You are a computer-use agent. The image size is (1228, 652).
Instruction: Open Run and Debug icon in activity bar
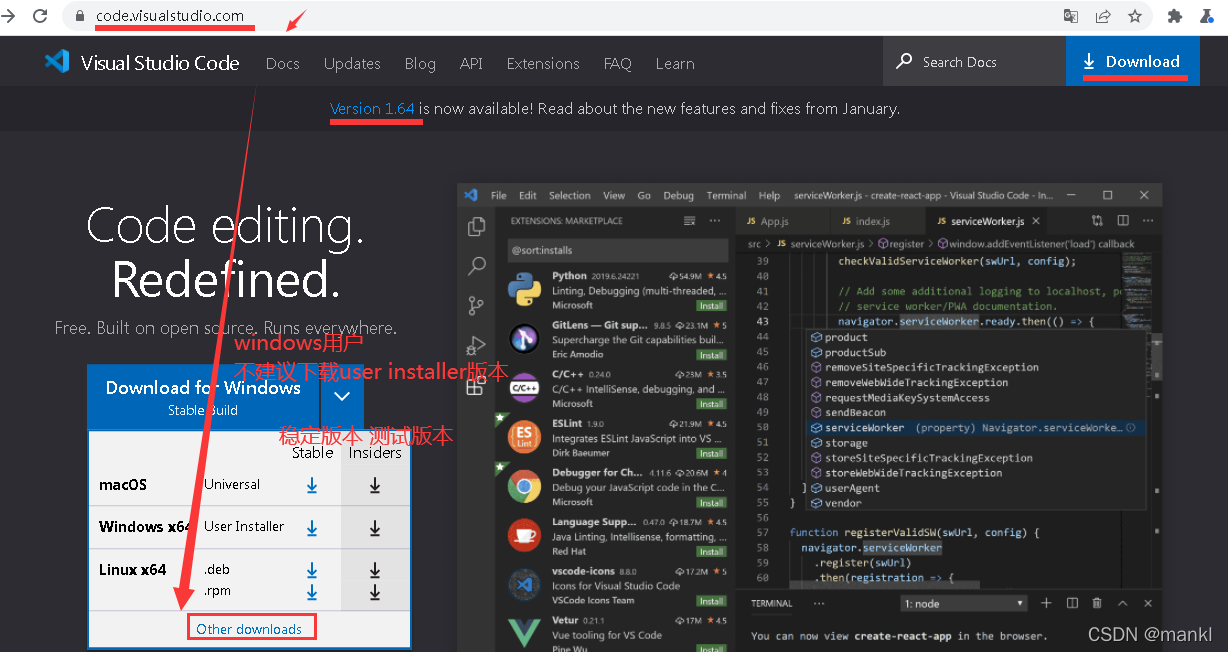477,346
